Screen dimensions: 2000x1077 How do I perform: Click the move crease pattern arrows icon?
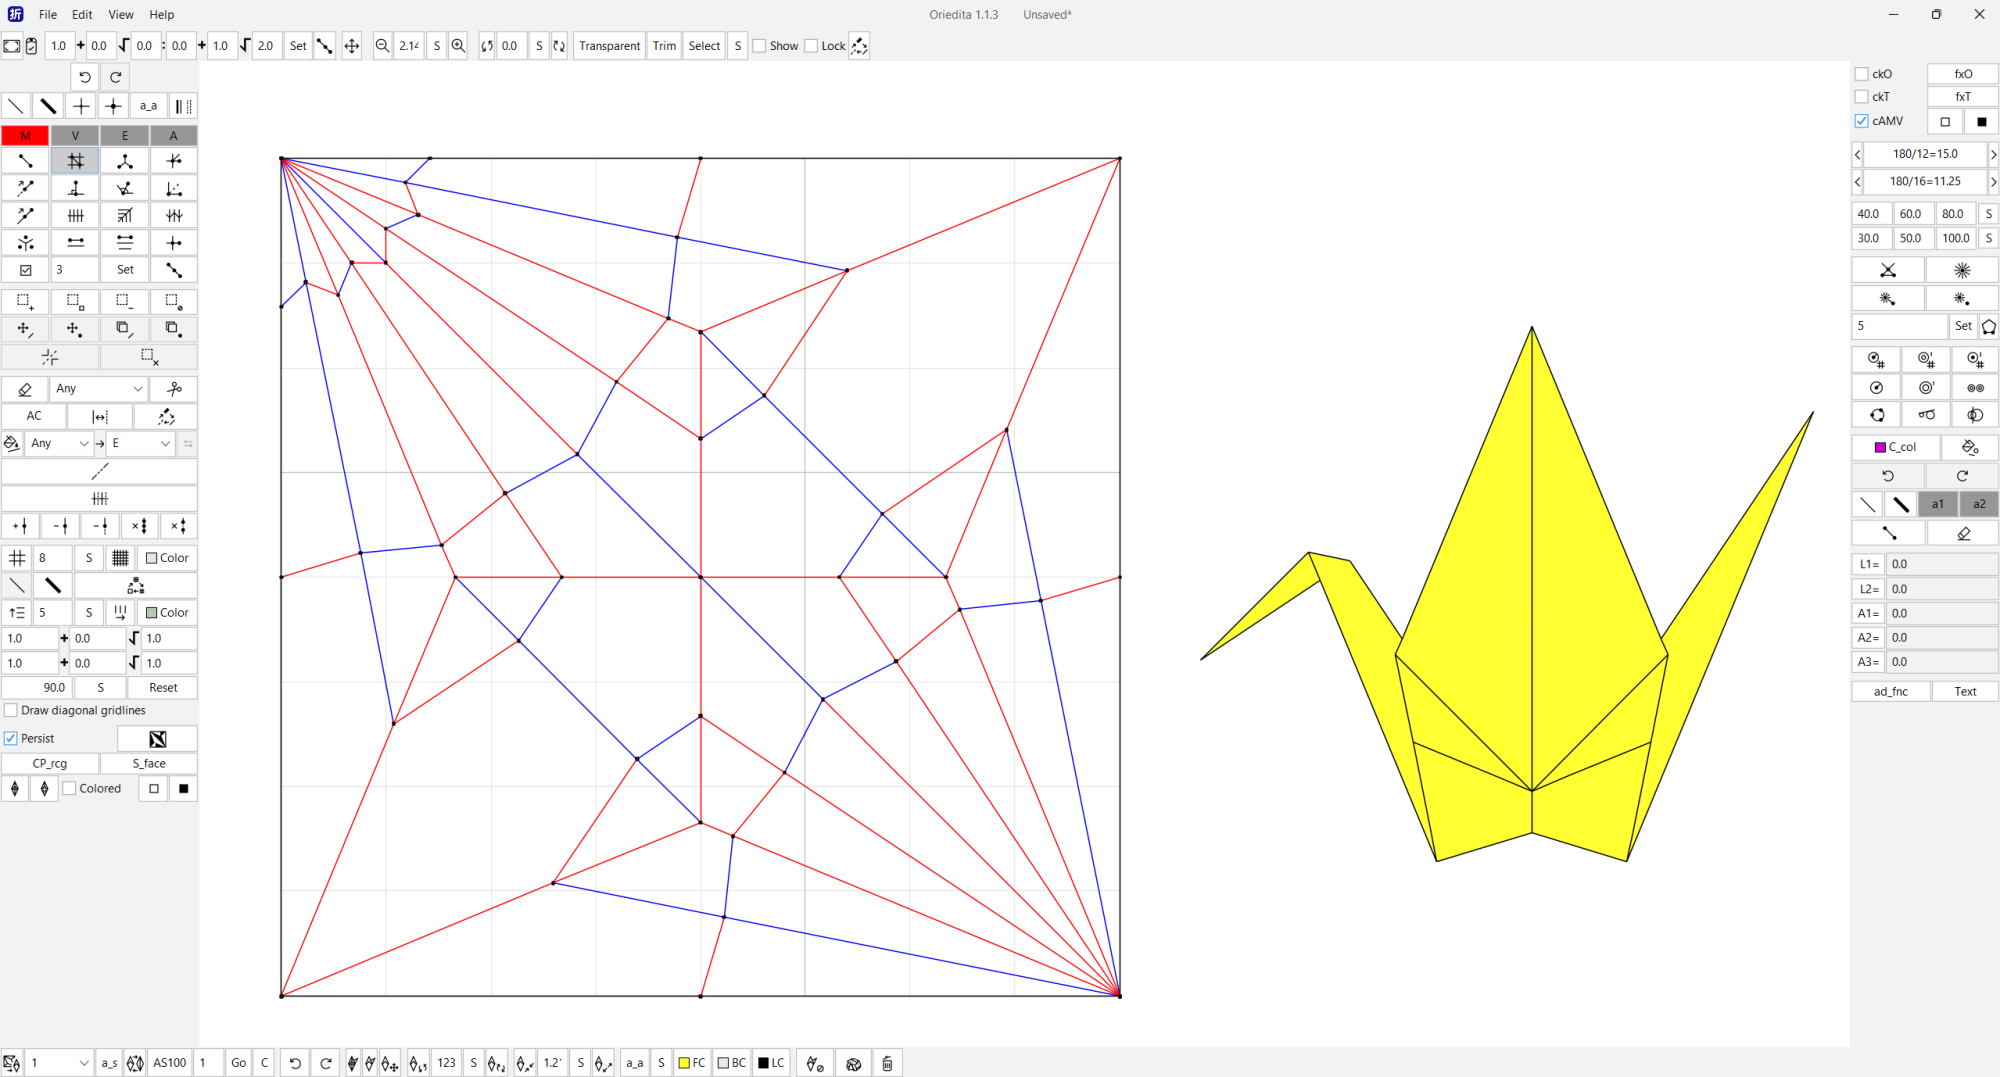click(x=352, y=46)
